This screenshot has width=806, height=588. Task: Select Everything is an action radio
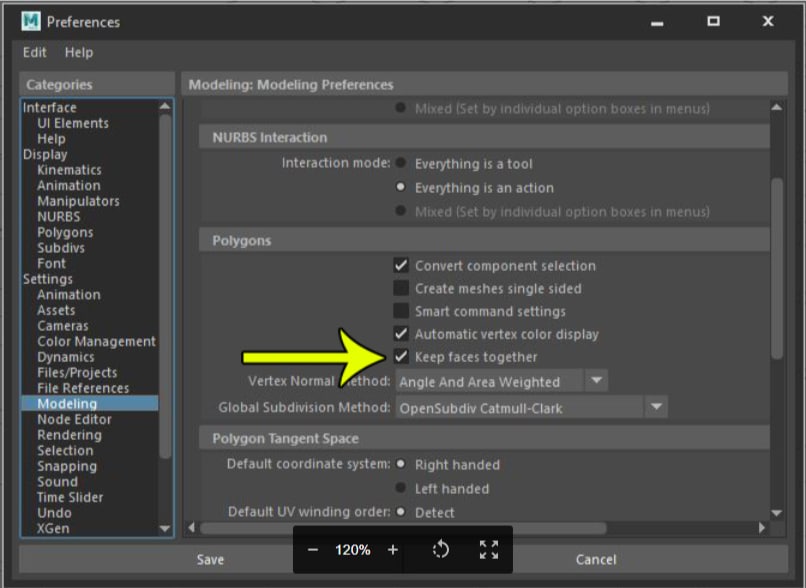click(400, 187)
